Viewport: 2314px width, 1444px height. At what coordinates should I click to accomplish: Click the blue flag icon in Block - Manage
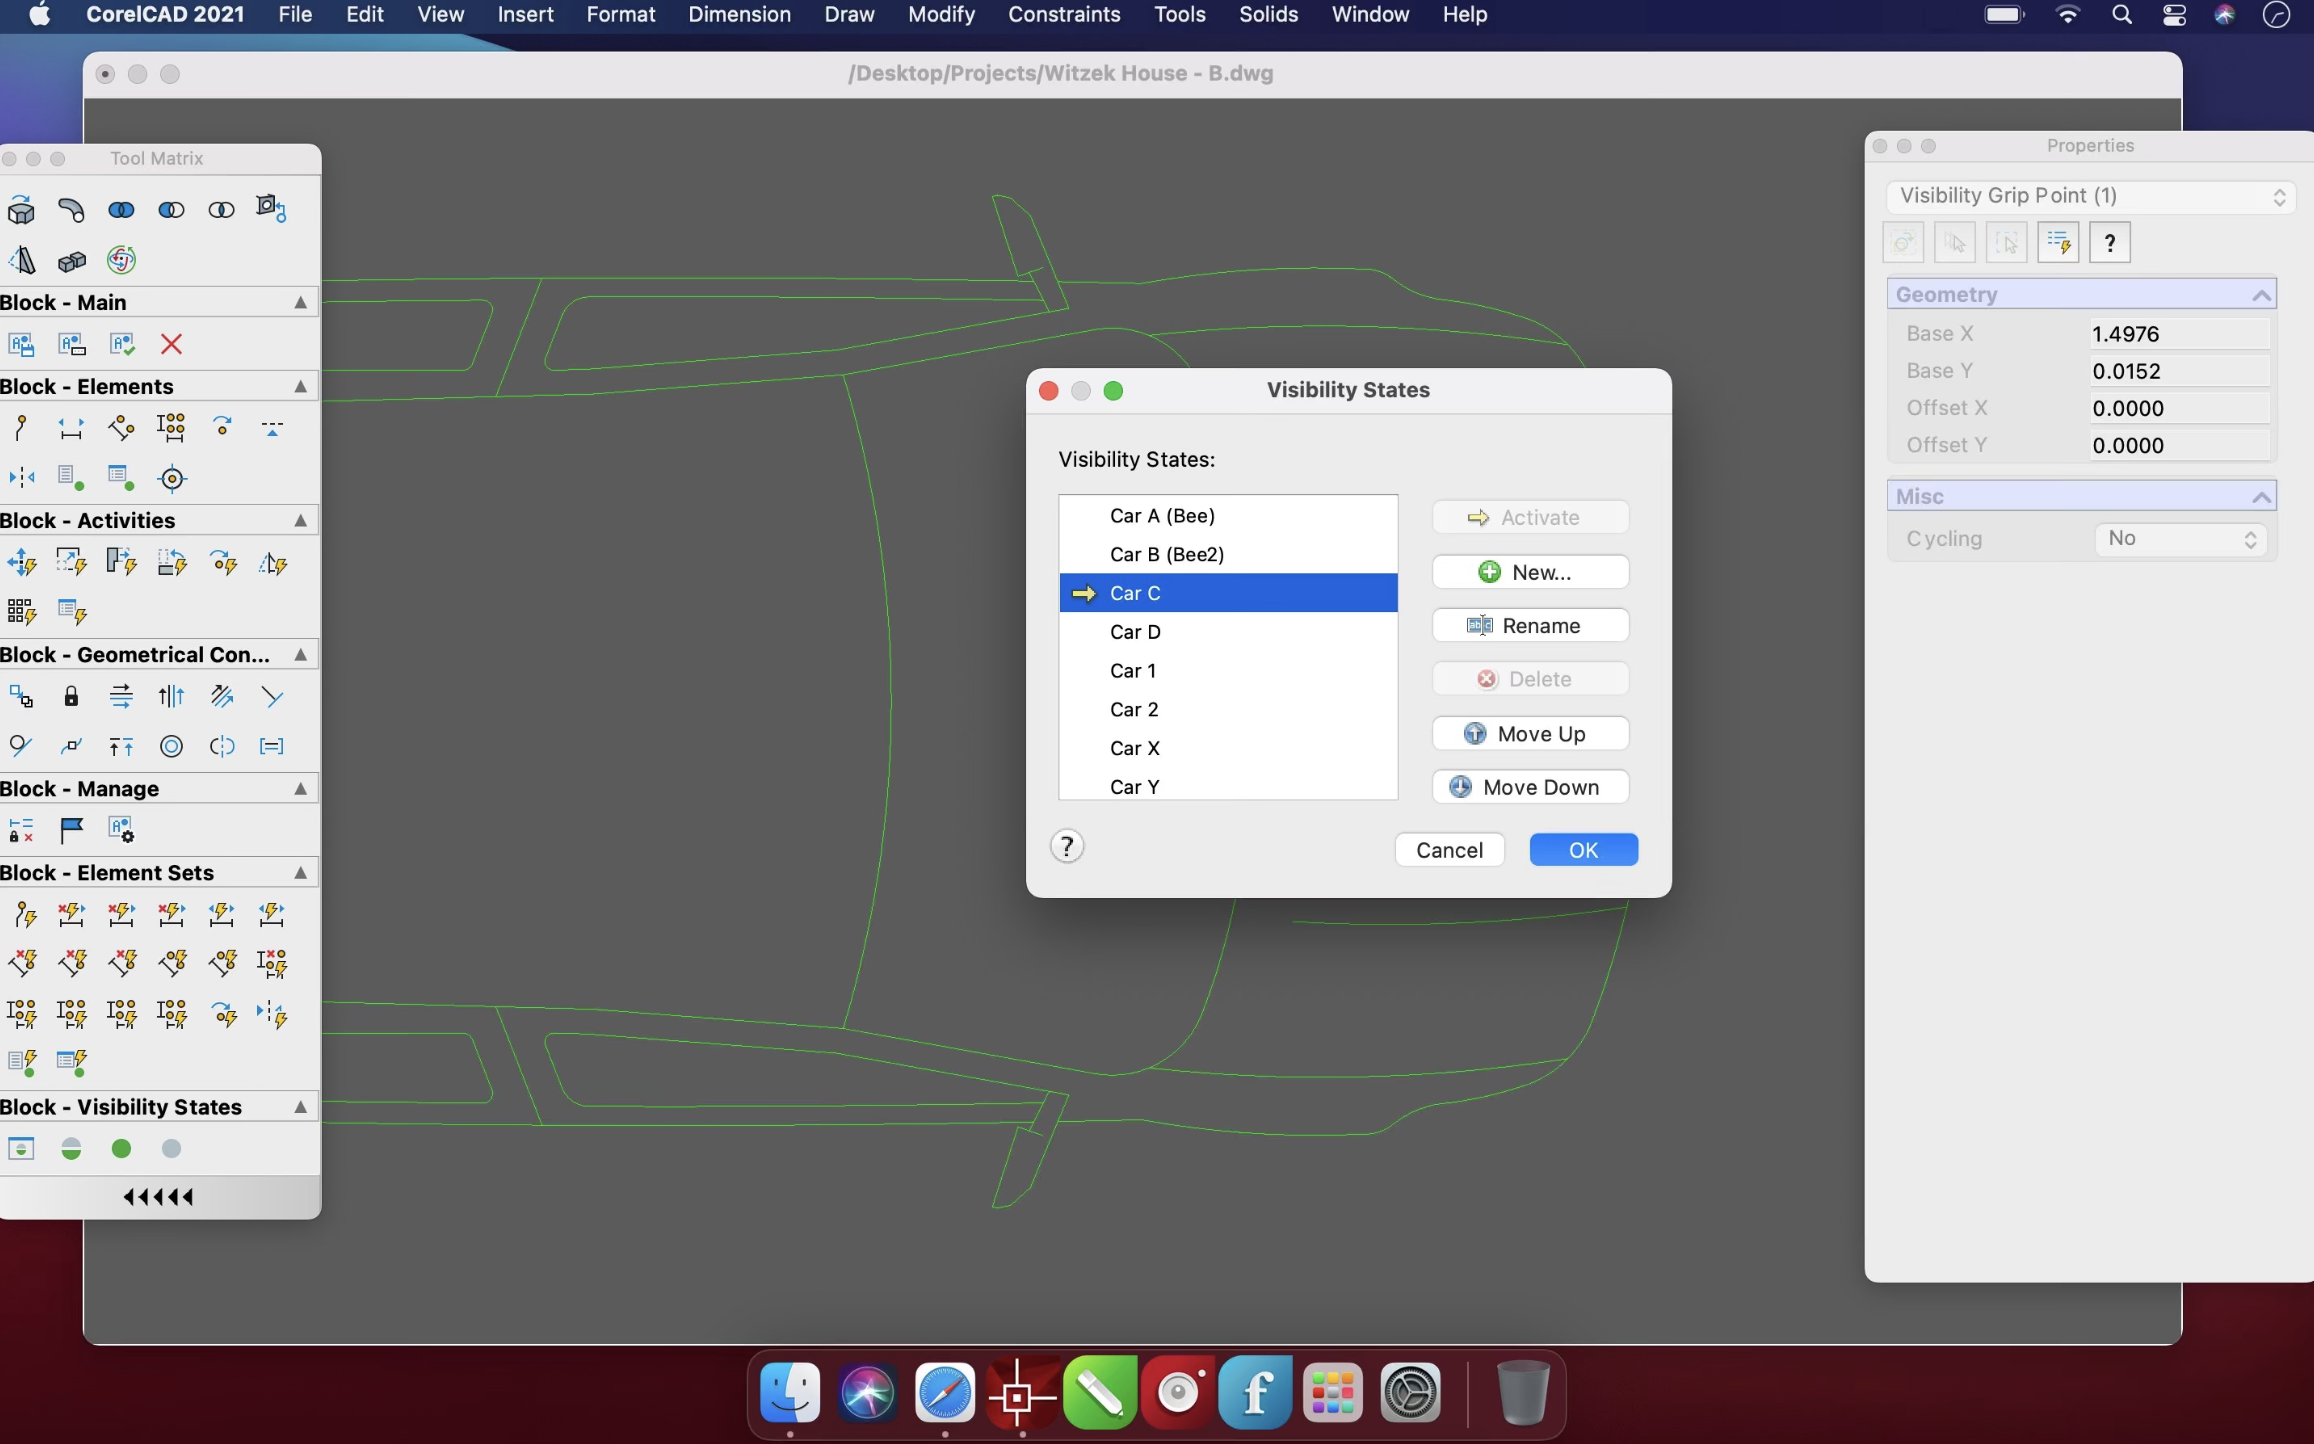coord(71,829)
